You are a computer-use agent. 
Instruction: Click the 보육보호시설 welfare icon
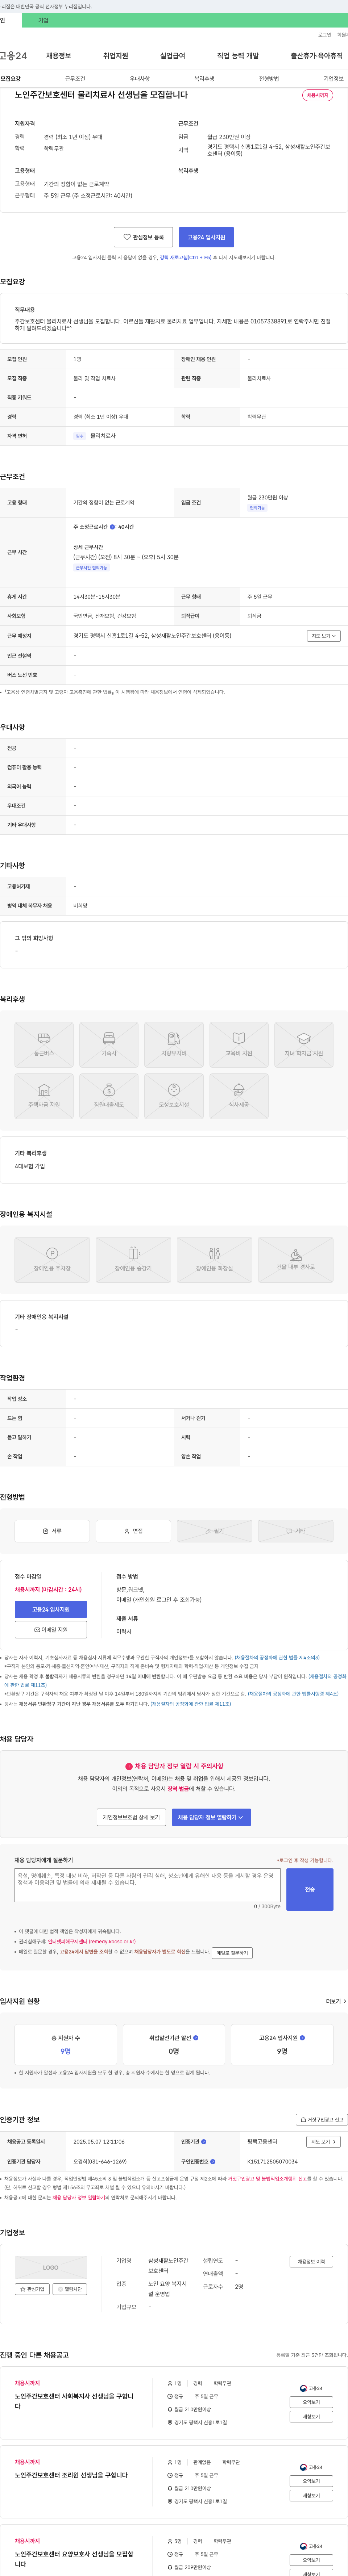pyautogui.click(x=174, y=1096)
